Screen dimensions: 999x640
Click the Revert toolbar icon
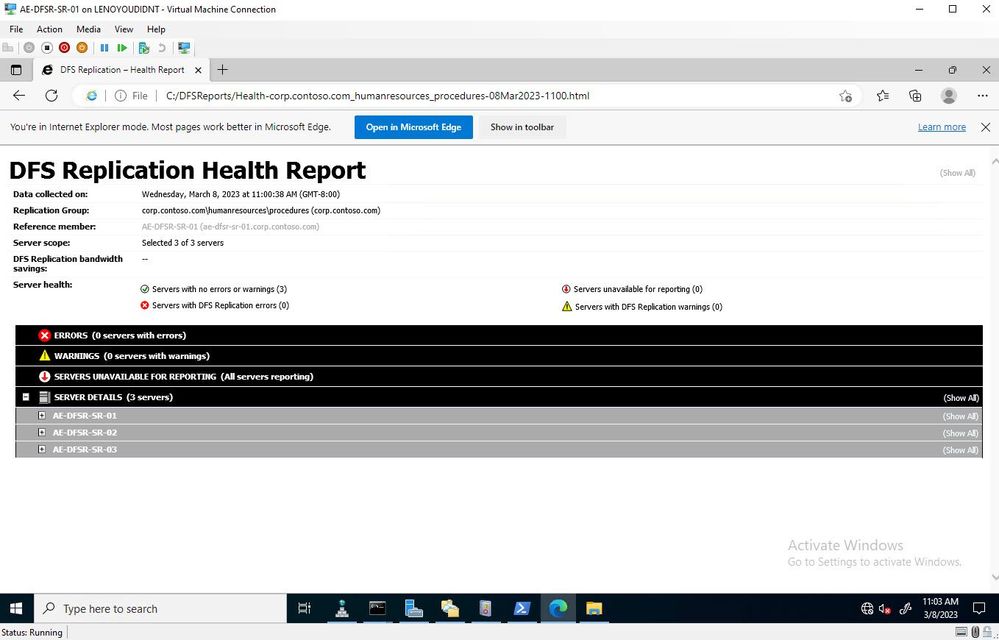pos(162,48)
